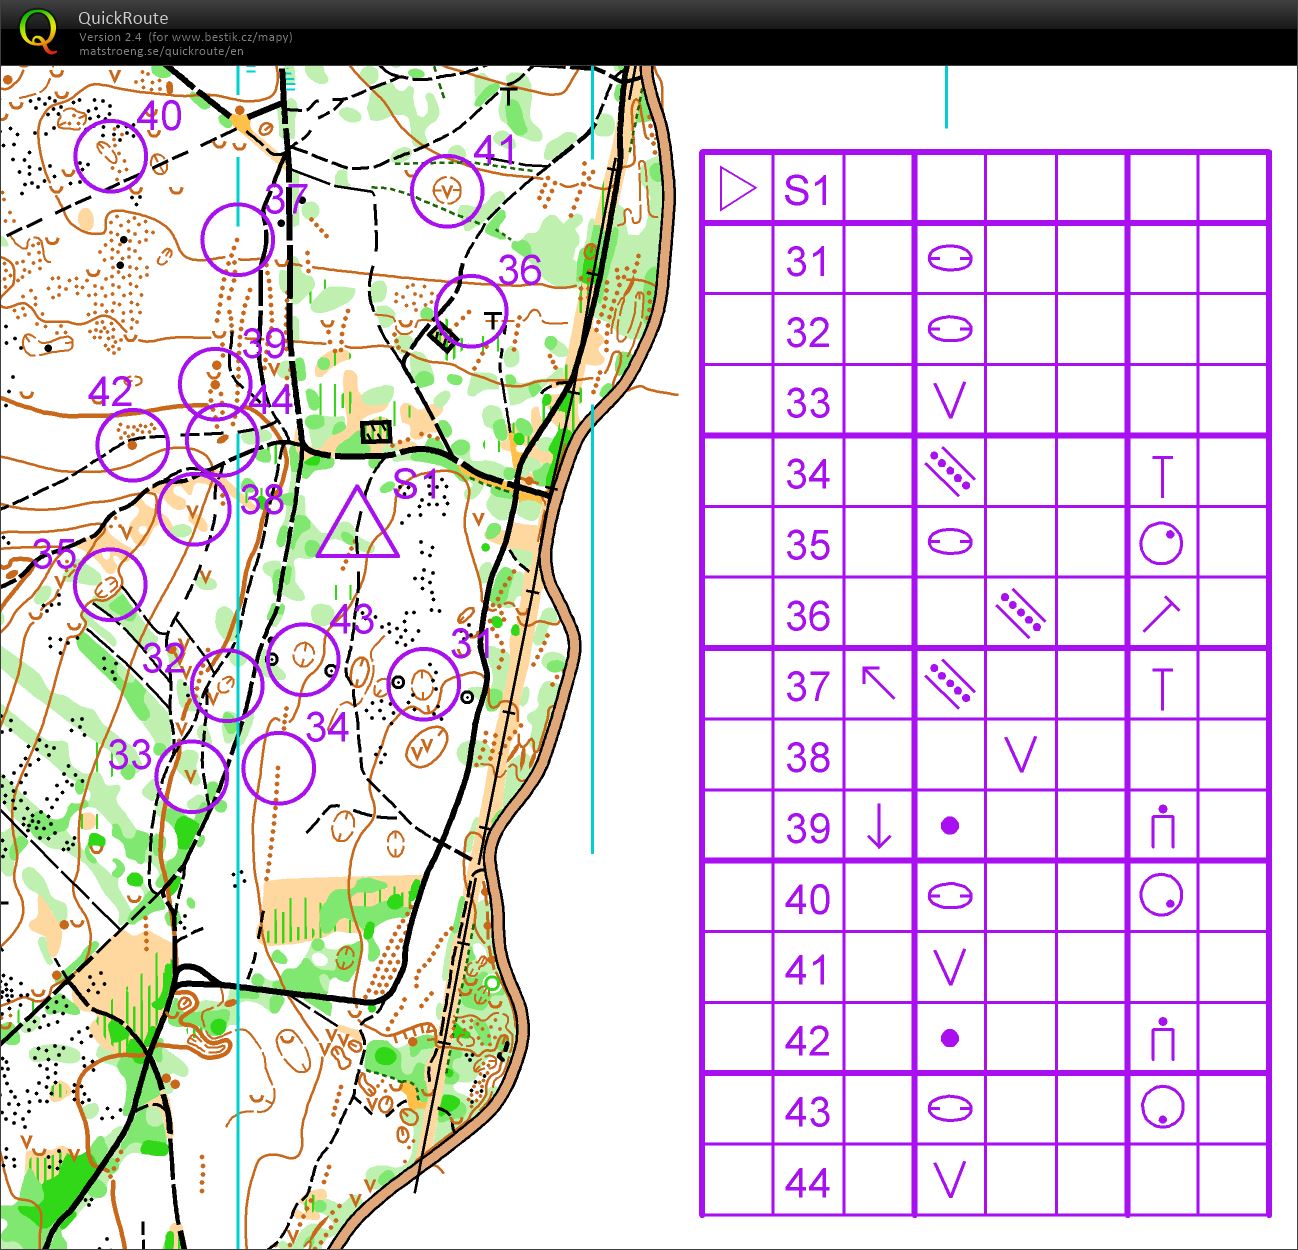Select the dotted broken-ground symbol in row 34

(949, 472)
